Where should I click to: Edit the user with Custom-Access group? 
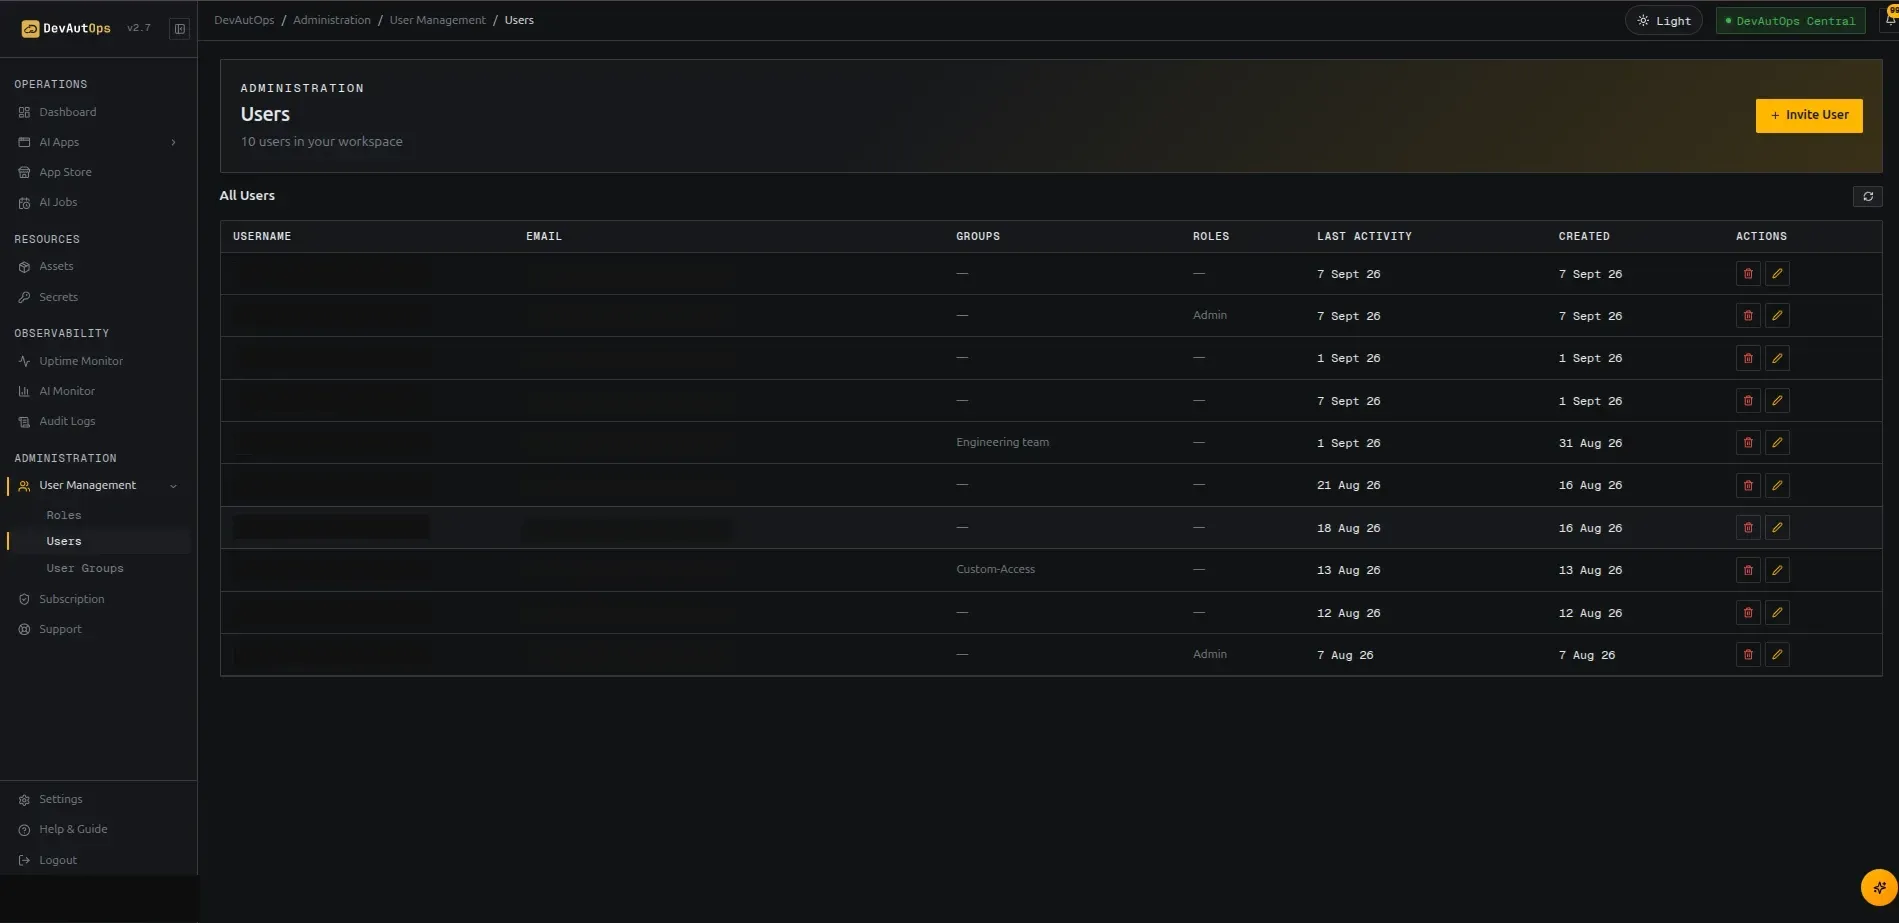(x=1777, y=570)
